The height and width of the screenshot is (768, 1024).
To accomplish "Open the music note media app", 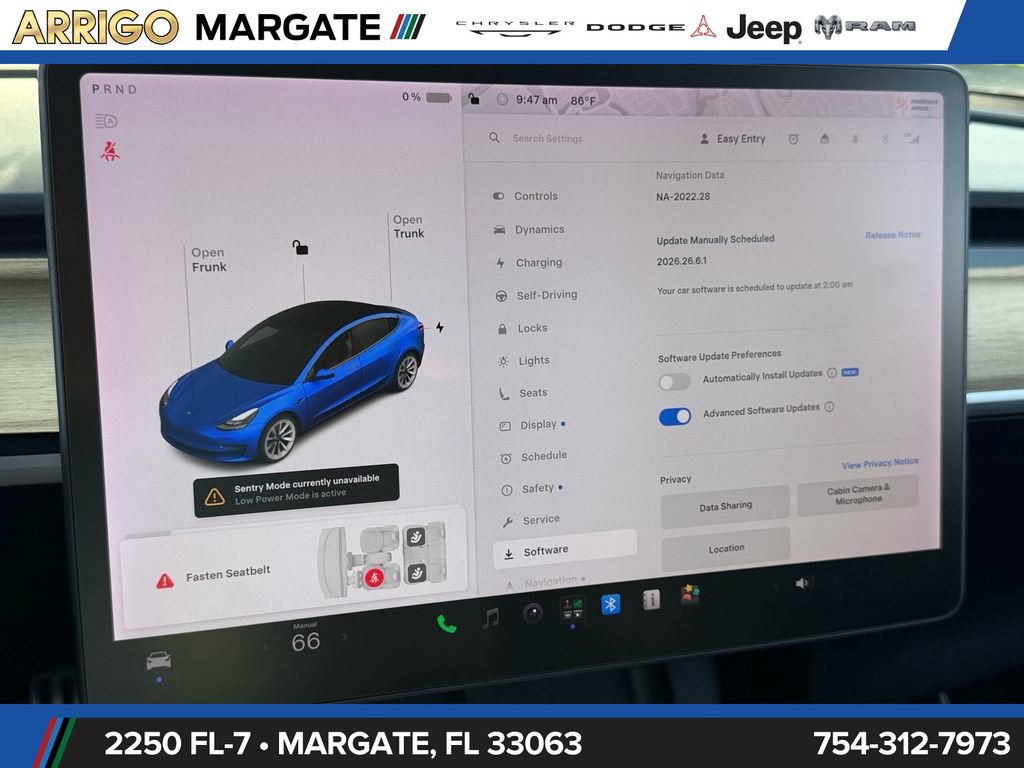I will (490, 618).
